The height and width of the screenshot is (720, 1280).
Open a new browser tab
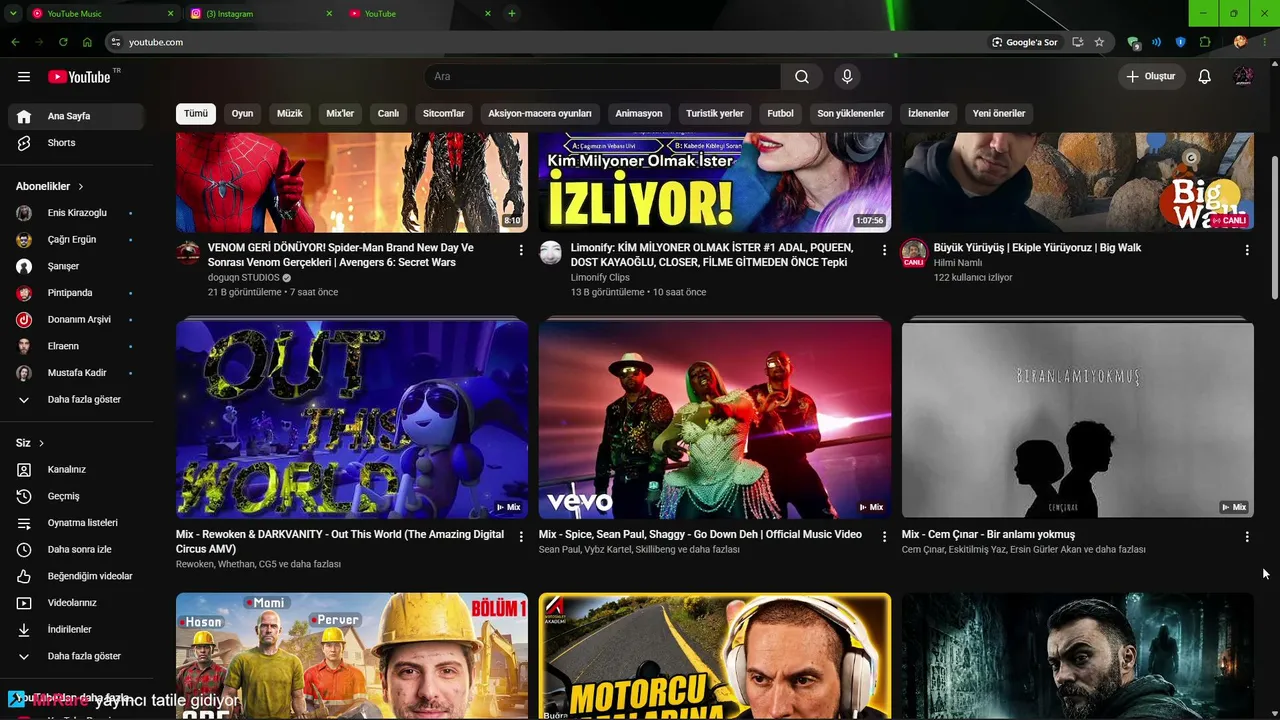point(512,14)
